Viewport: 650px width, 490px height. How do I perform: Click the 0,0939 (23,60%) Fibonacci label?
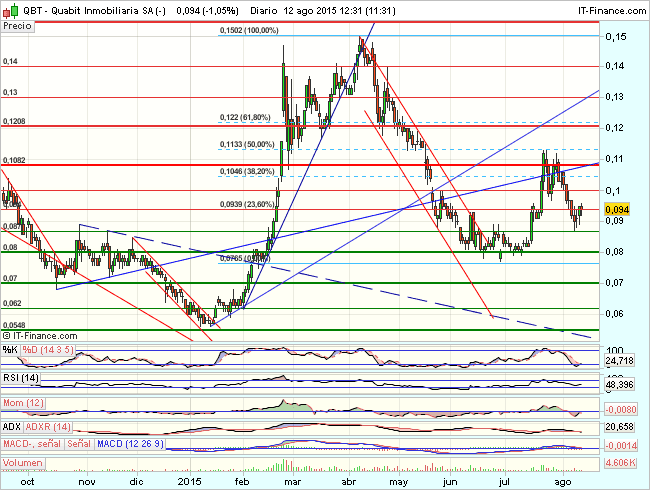[x=247, y=204]
